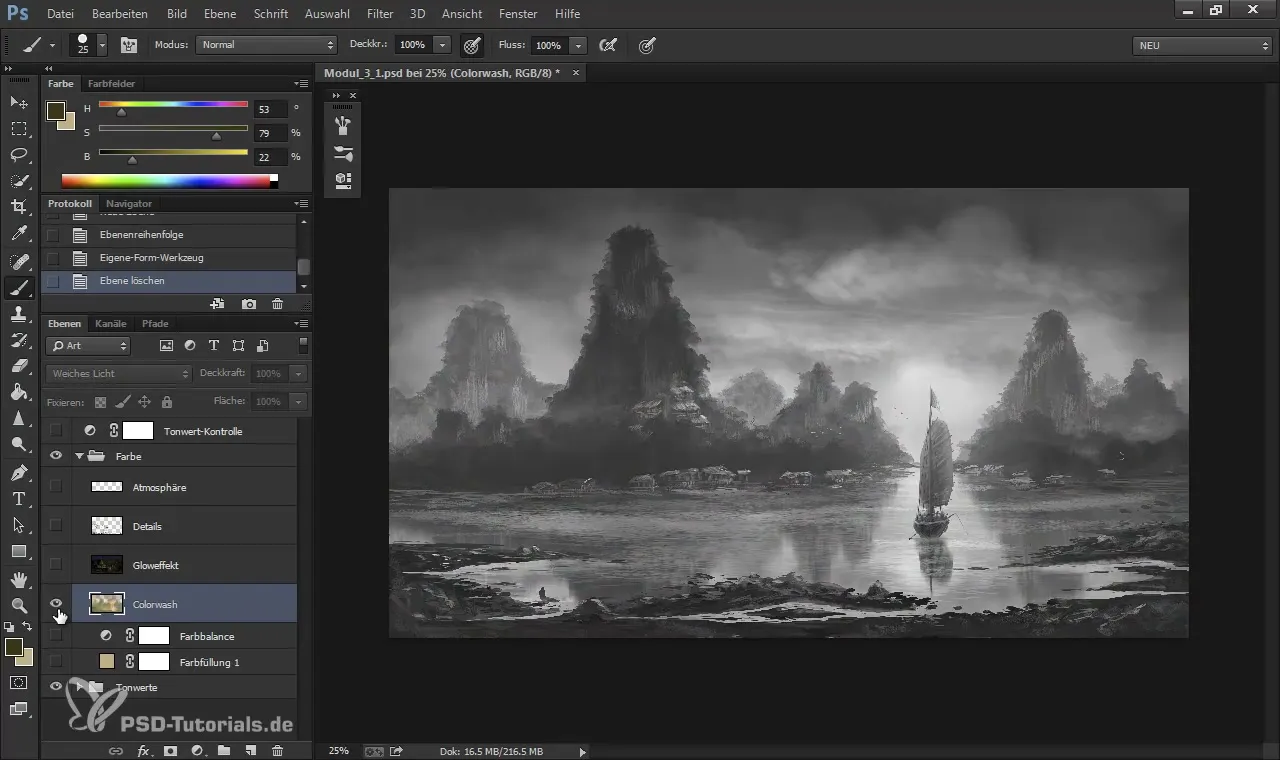Screen dimensions: 1280x760
Task: Select the Path Selection tool
Action: 19,525
